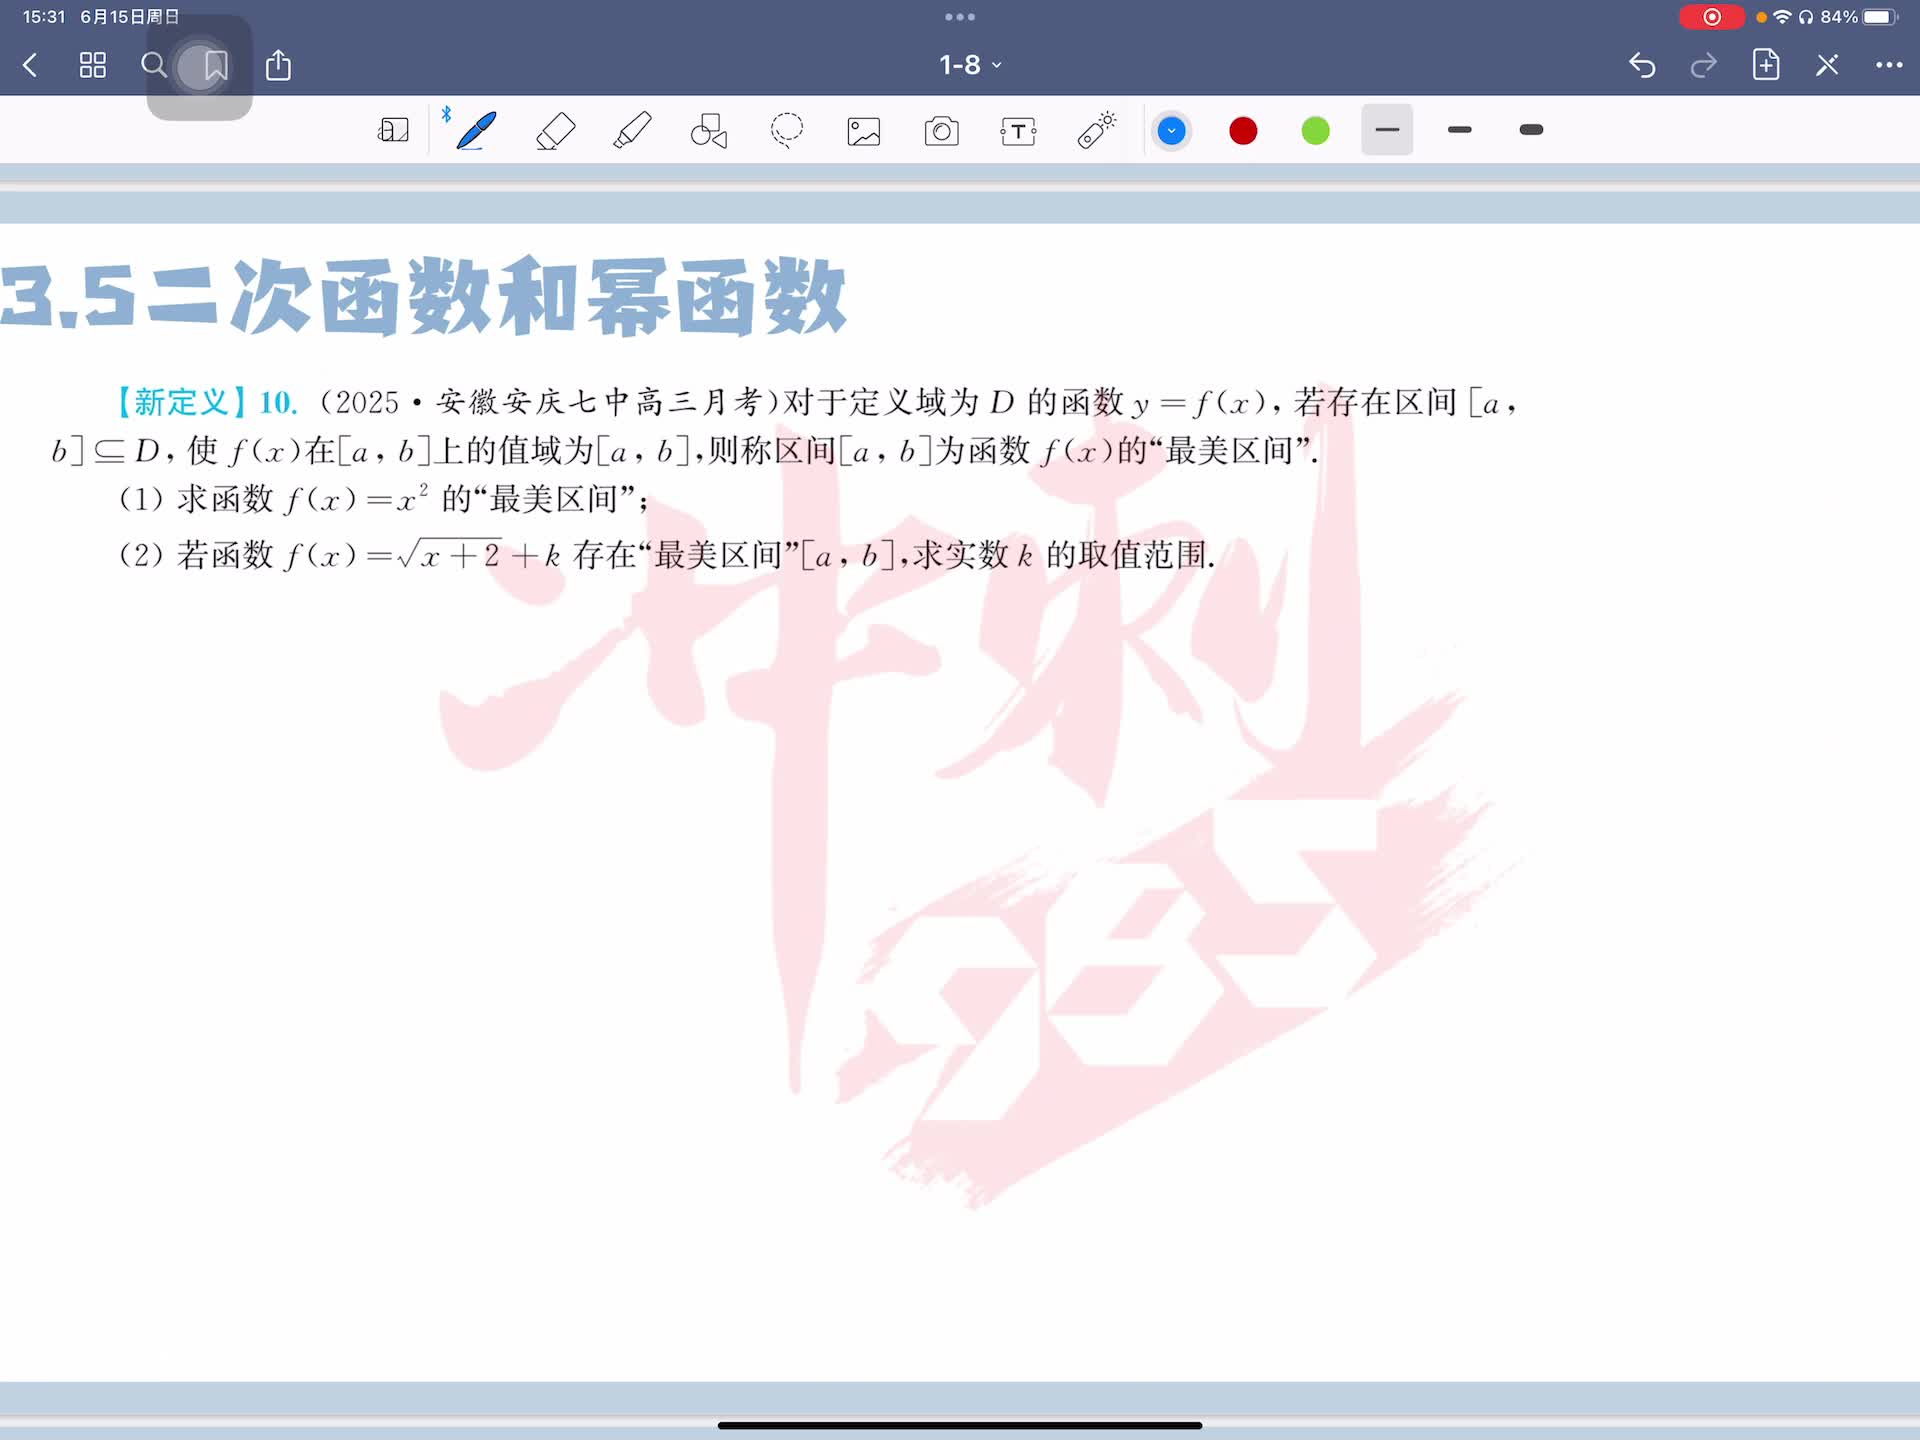Pick the red pen color
Screen dimensions: 1920x1440
coord(1243,131)
